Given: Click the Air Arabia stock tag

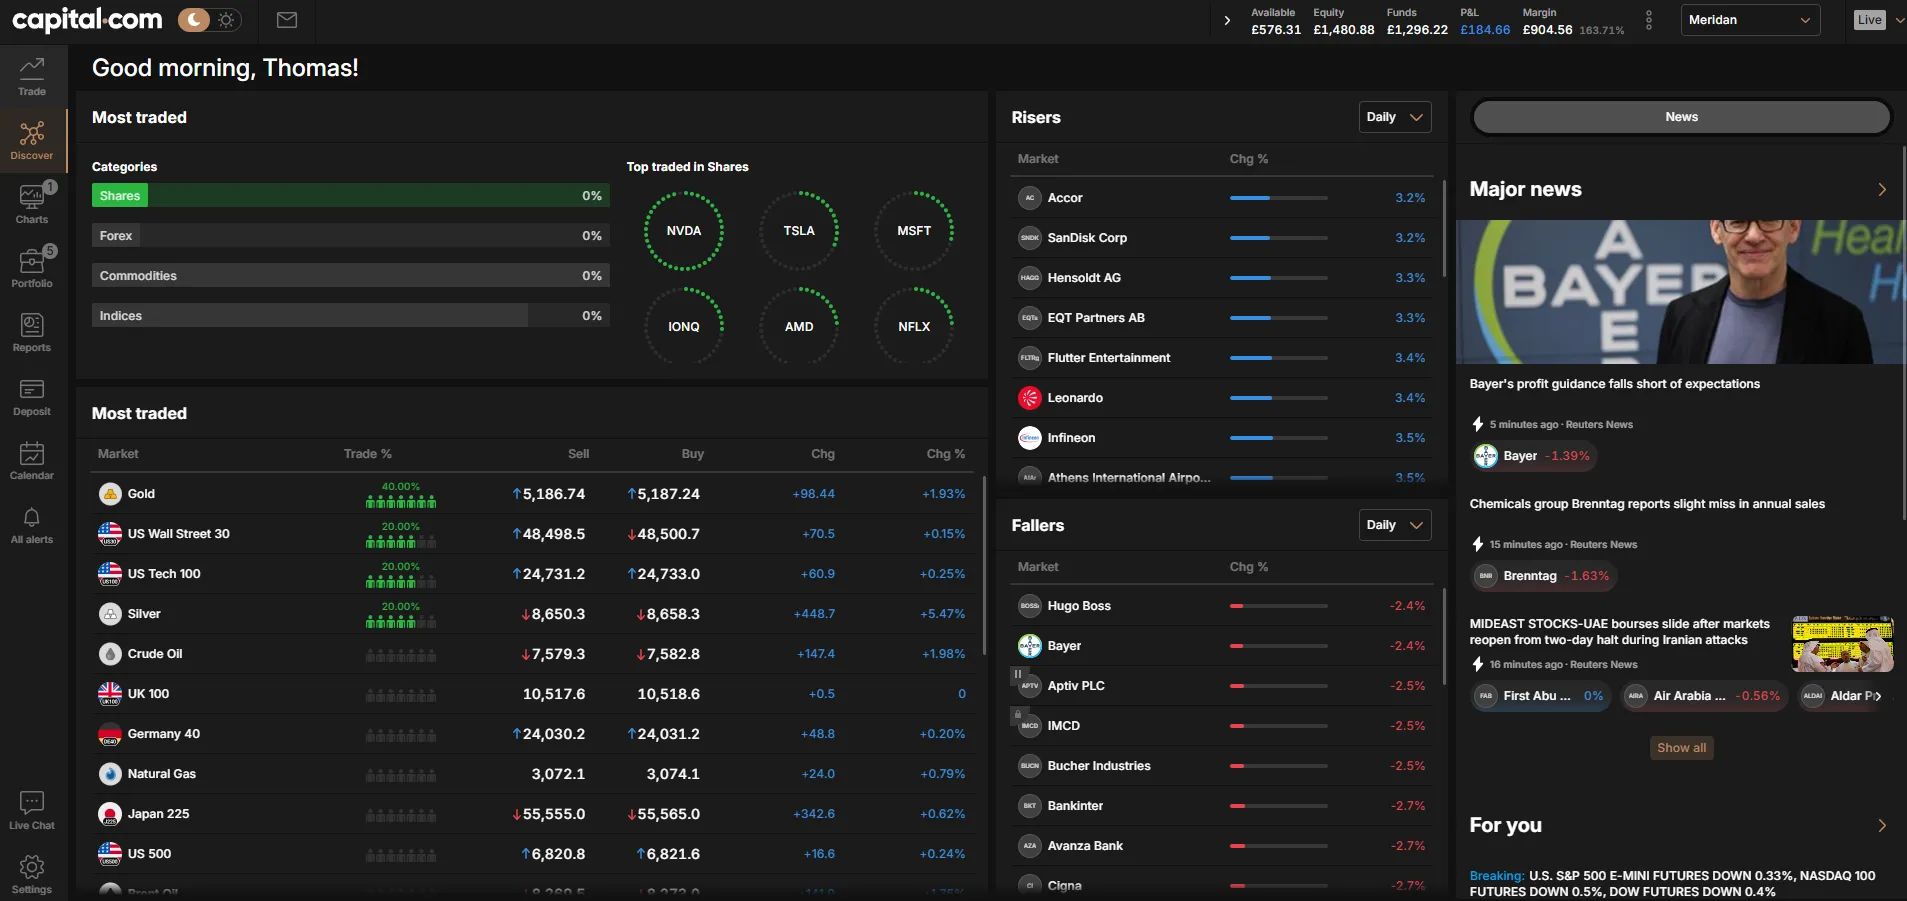Looking at the screenshot, I should [x=1704, y=696].
